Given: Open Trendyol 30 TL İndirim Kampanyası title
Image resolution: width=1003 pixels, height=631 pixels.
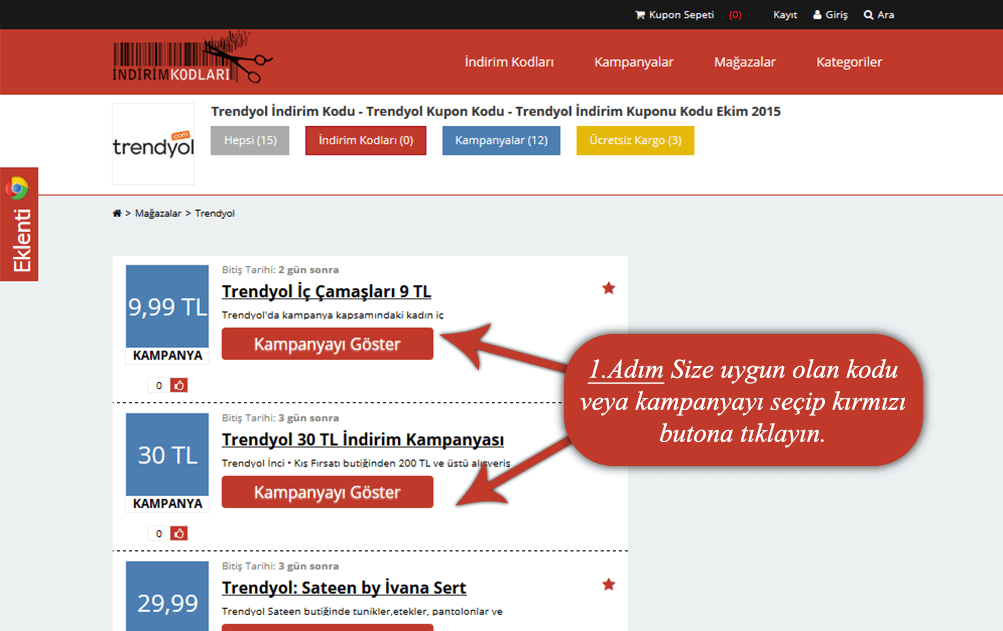Looking at the screenshot, I should [363, 440].
